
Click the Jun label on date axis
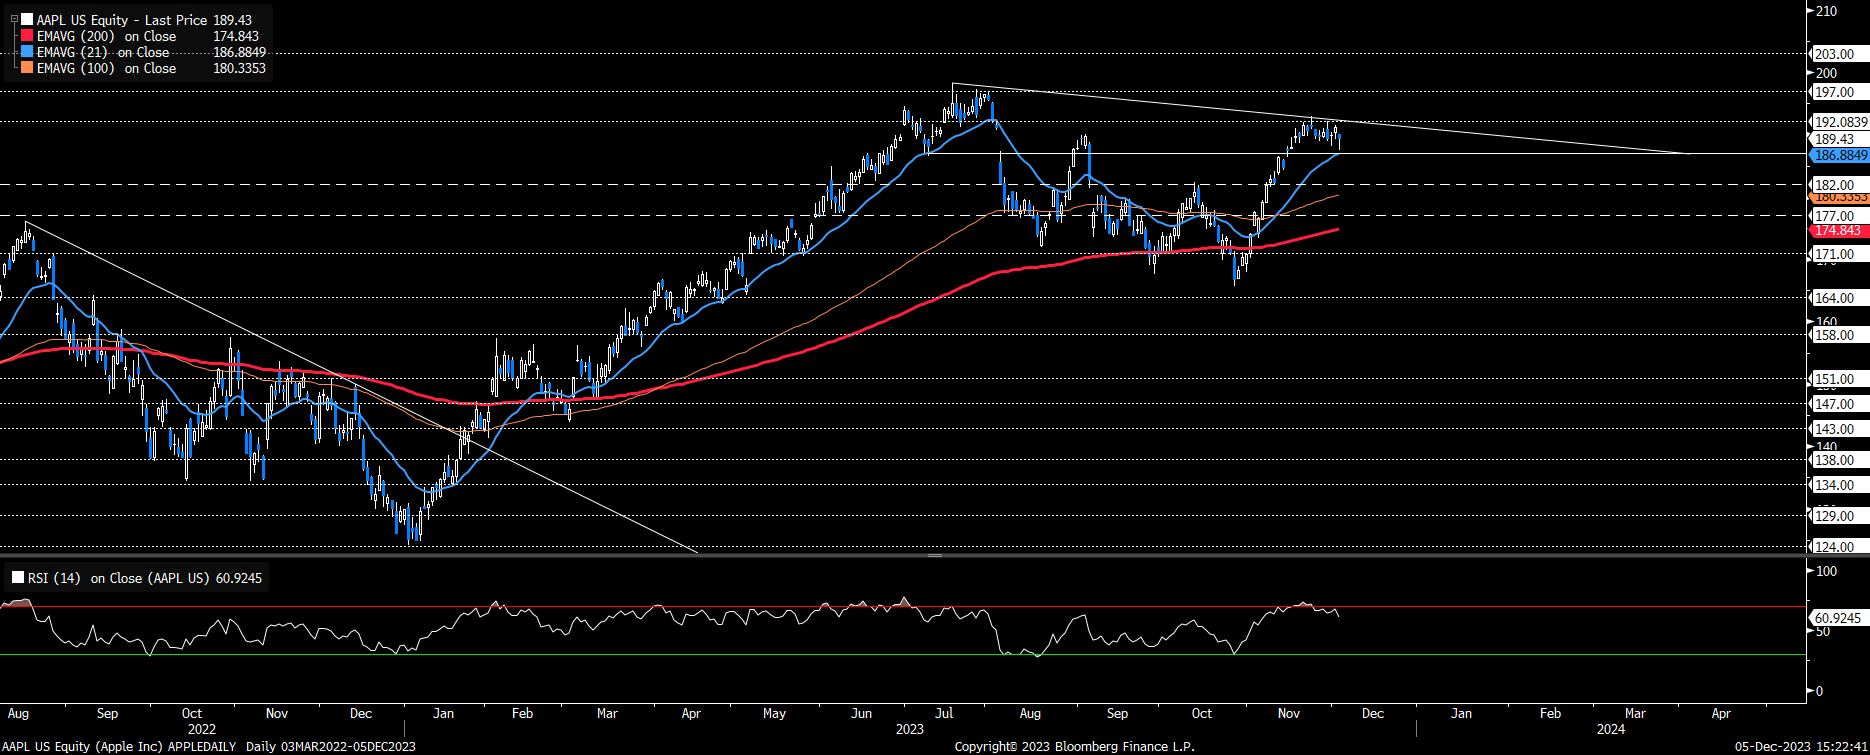(x=861, y=714)
